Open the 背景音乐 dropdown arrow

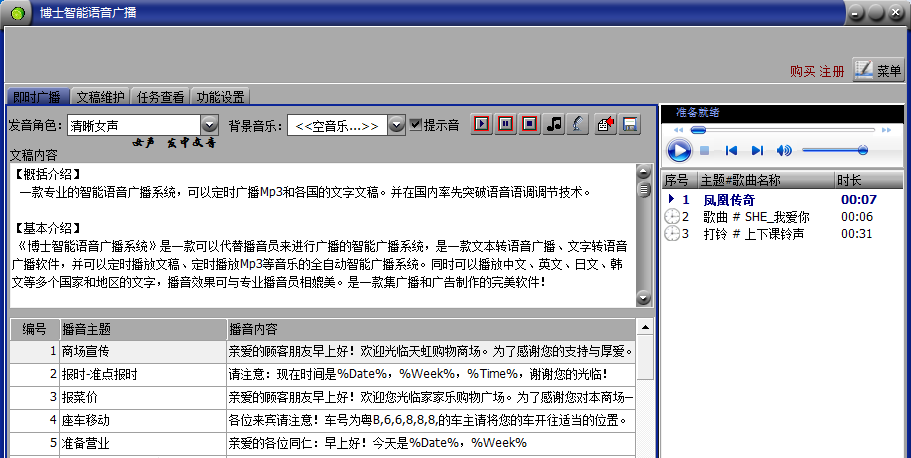click(396, 125)
